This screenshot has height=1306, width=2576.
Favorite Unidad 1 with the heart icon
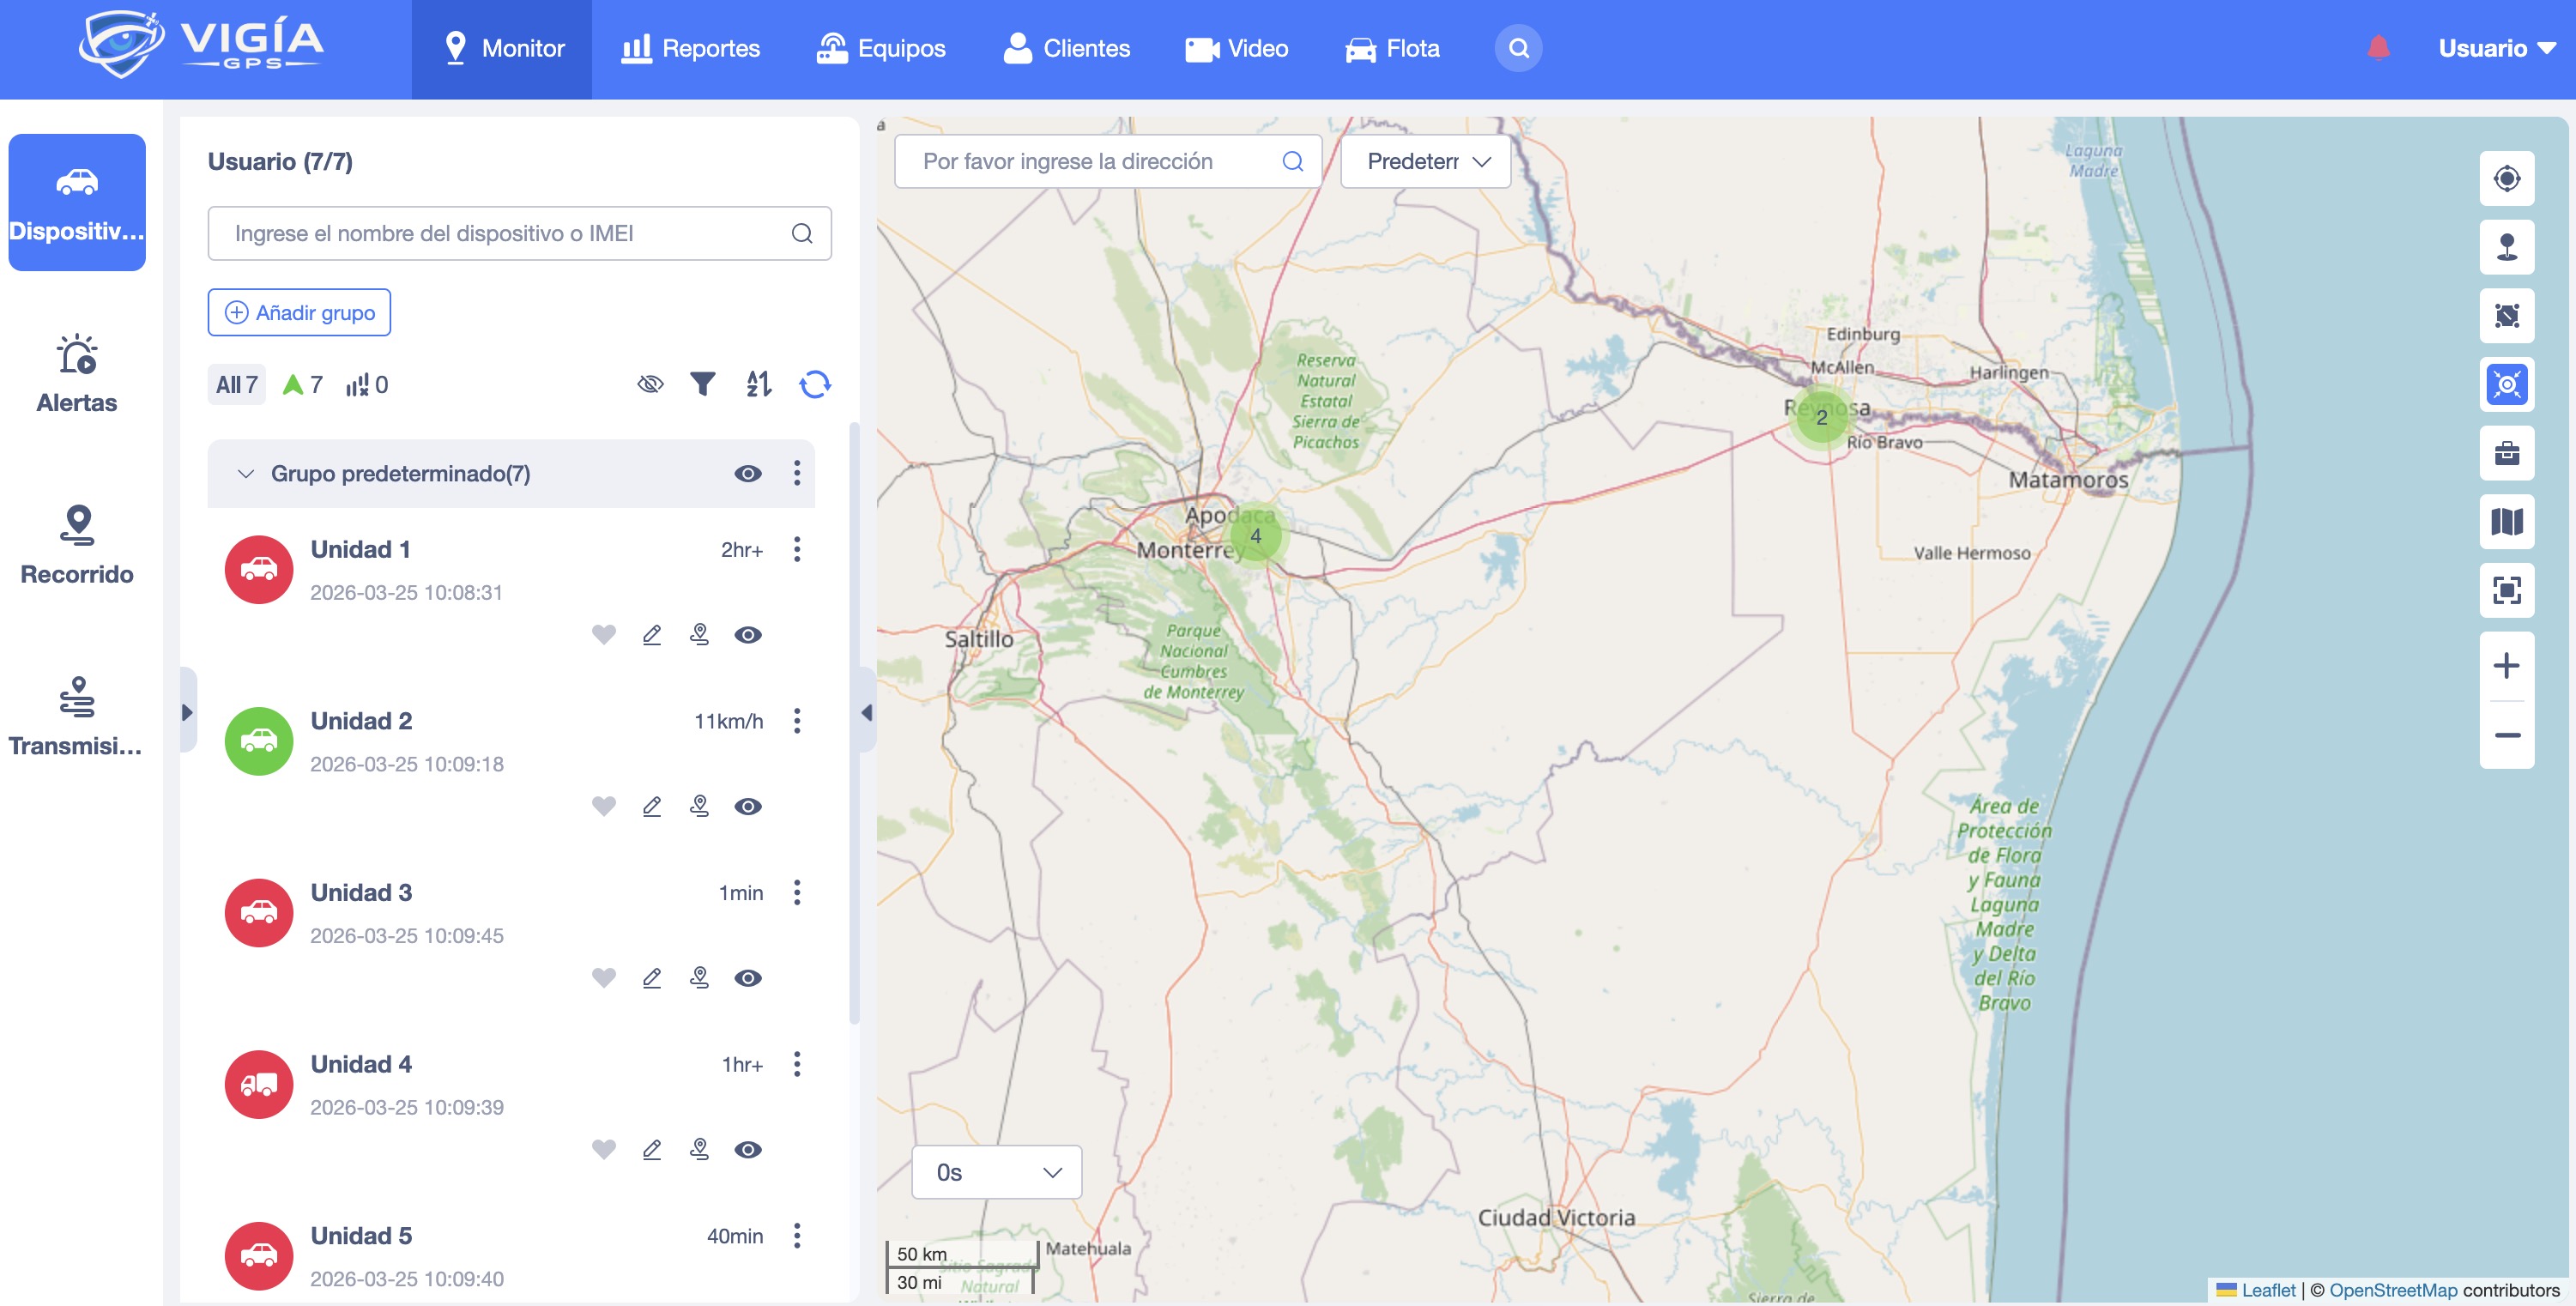(603, 634)
